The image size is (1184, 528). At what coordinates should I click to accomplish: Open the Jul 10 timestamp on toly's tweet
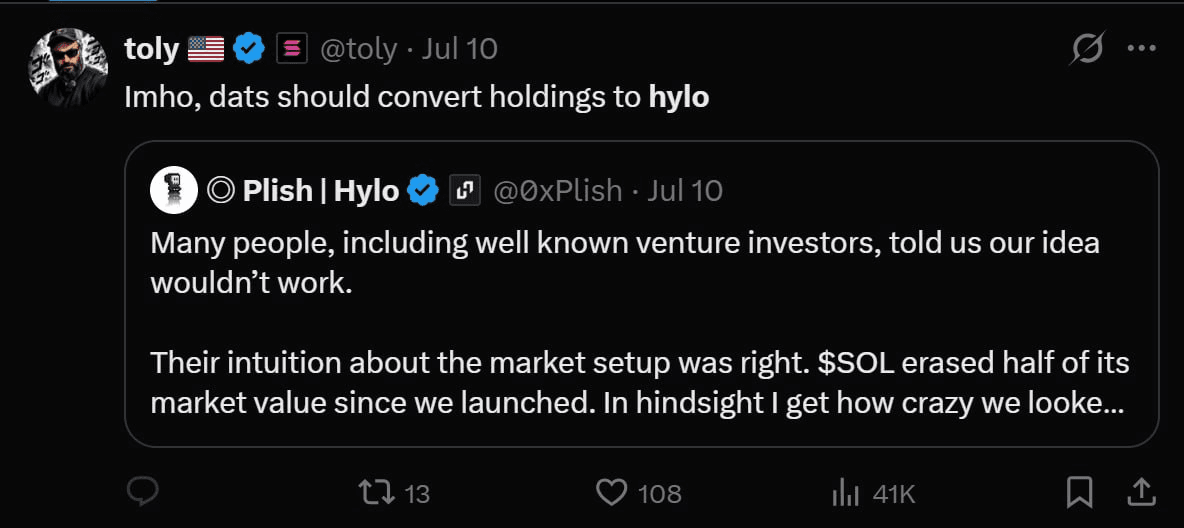(459, 49)
